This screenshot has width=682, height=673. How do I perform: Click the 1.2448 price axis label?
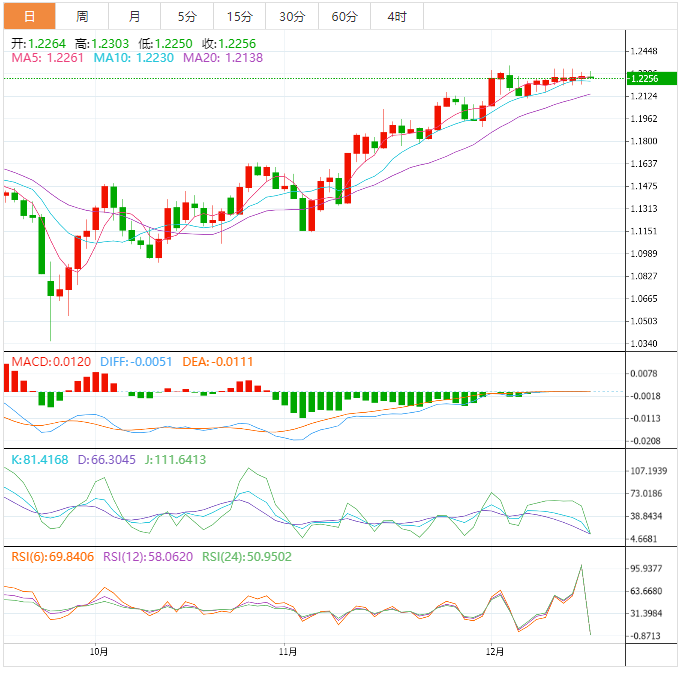coord(644,51)
